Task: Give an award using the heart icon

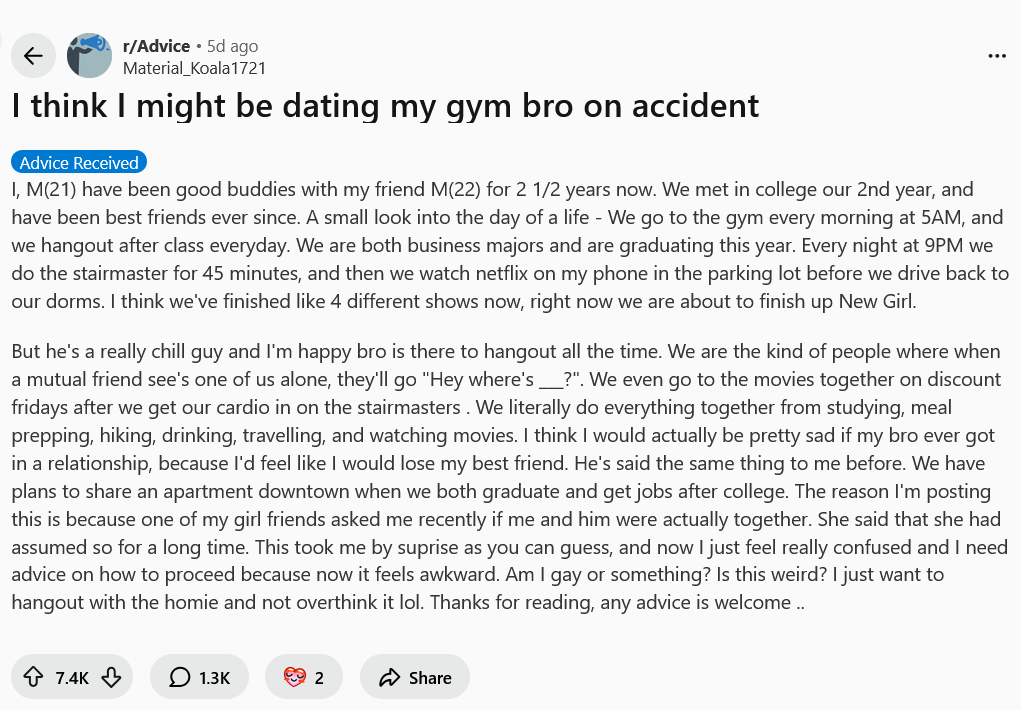Action: (x=294, y=677)
